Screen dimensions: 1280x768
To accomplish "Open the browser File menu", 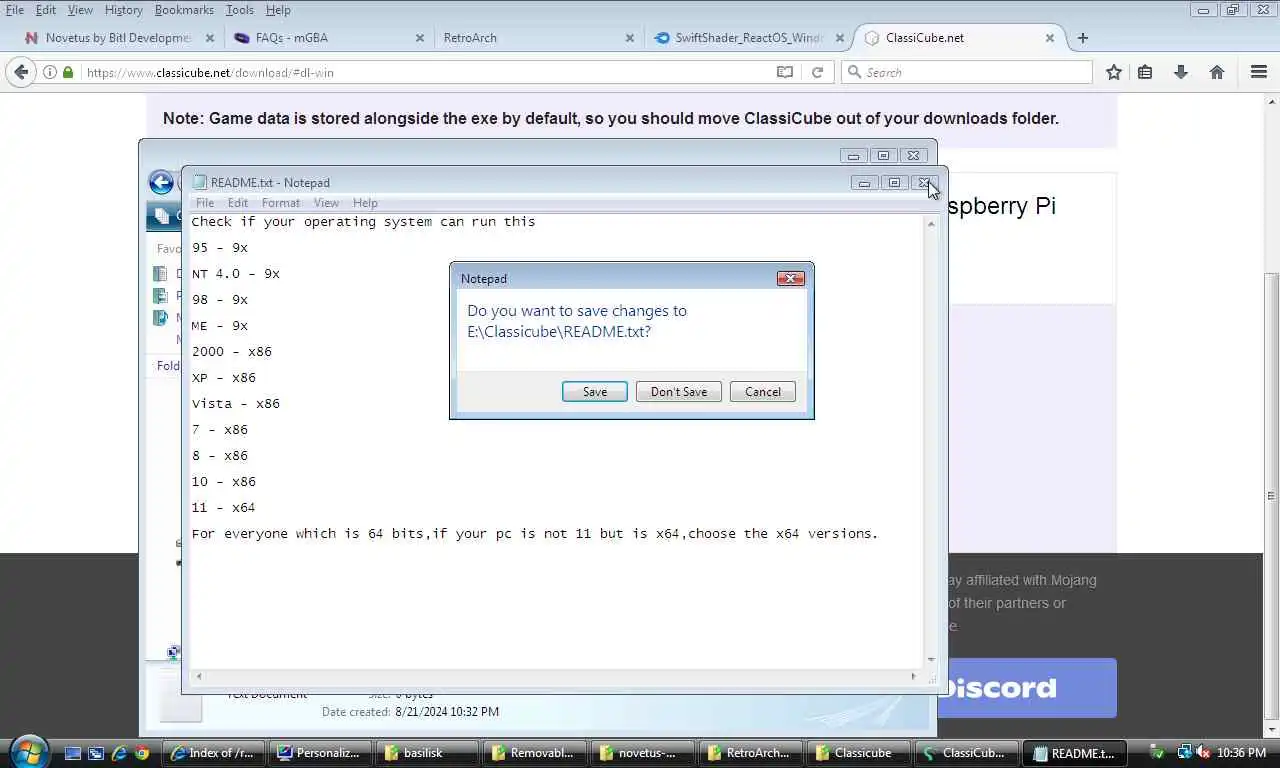I will point(14,10).
